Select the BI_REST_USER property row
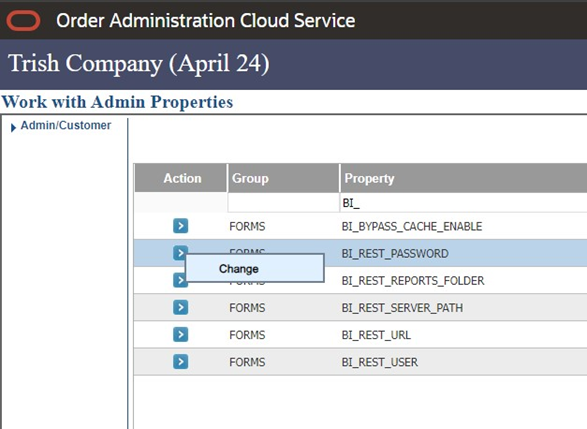587x429 pixels. (x=361, y=362)
